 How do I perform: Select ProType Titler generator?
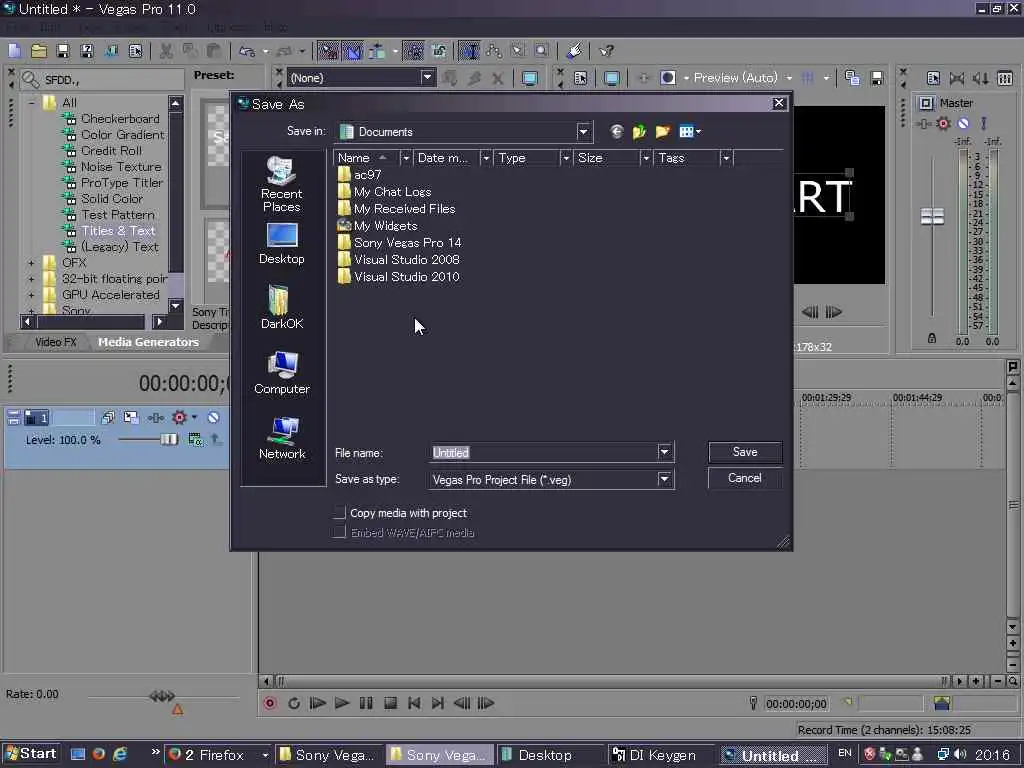[121, 183]
